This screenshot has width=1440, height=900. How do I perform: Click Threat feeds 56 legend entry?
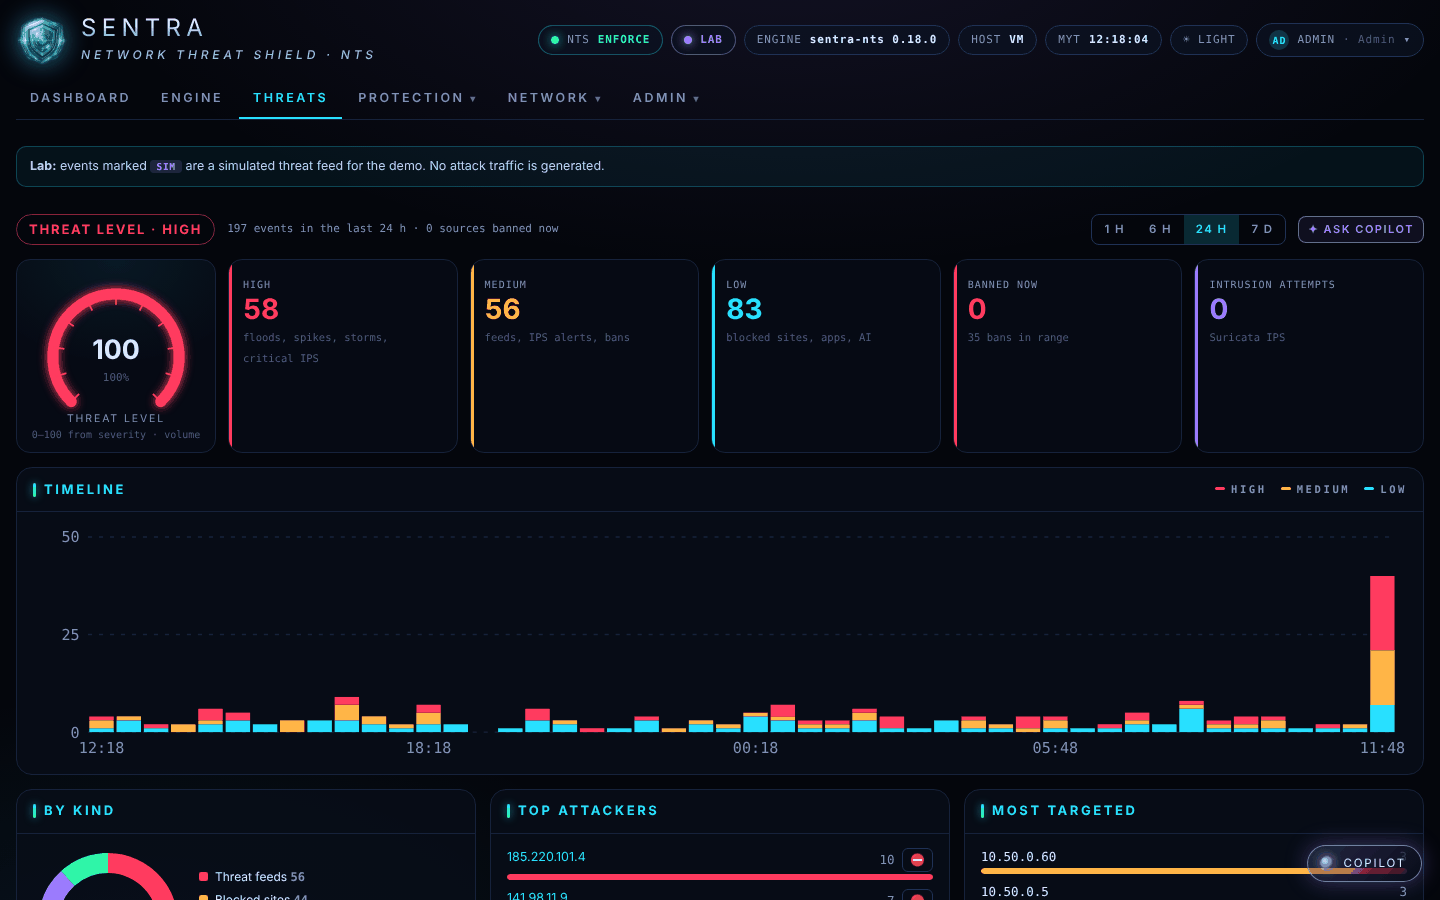pos(252,877)
